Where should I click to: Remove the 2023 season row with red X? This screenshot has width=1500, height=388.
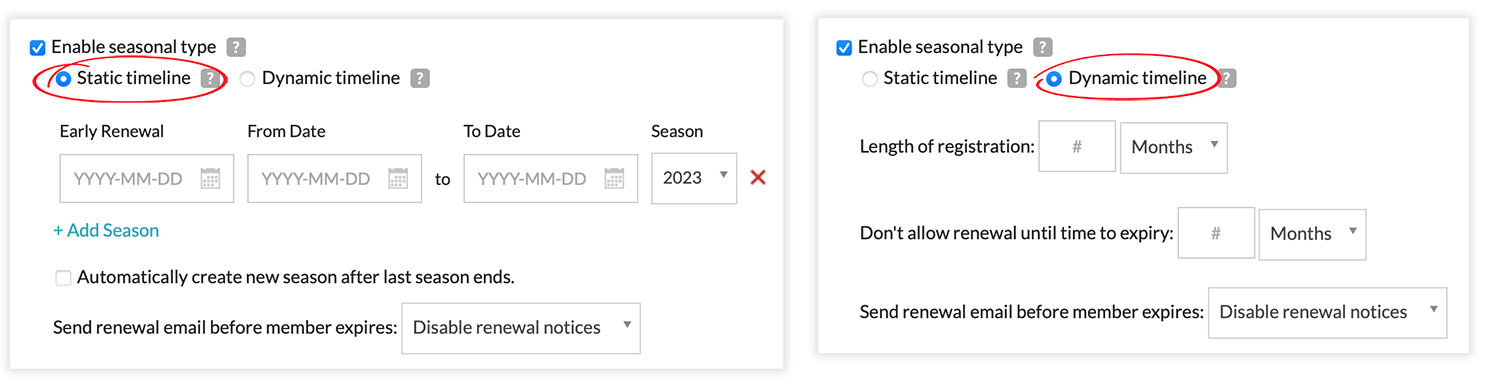[x=758, y=178]
